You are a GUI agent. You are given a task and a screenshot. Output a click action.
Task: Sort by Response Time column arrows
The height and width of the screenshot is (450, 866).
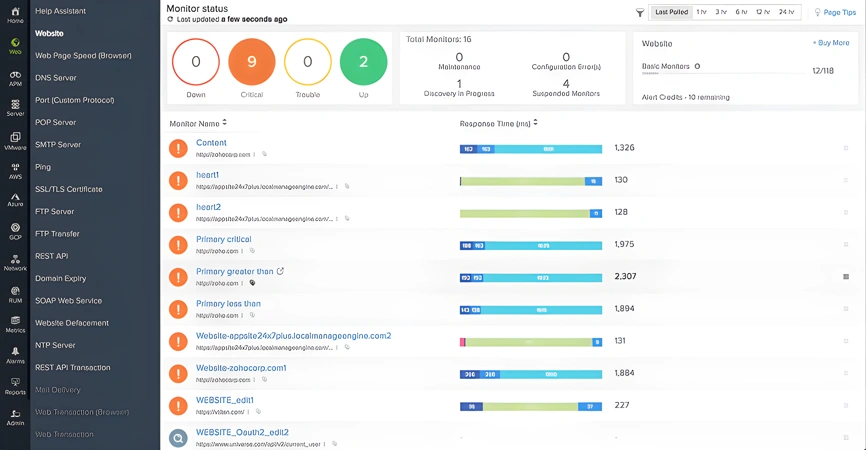point(535,123)
